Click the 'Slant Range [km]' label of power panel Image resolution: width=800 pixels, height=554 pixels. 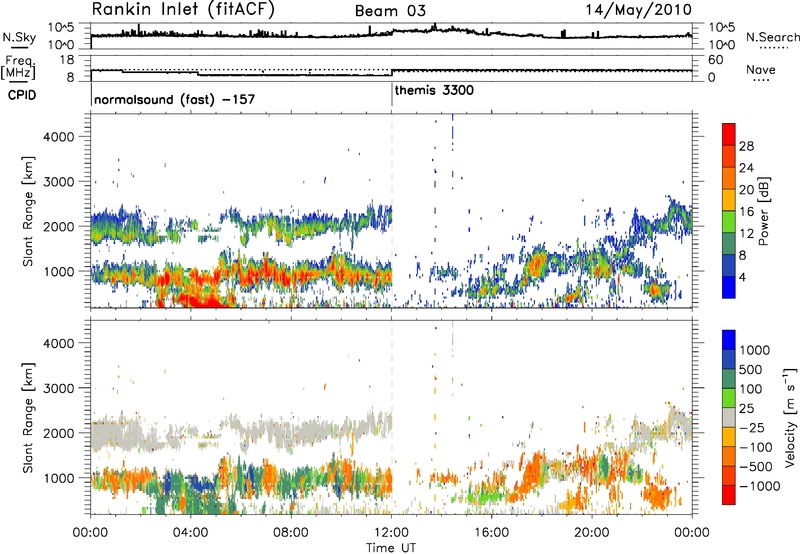[x=28, y=211]
